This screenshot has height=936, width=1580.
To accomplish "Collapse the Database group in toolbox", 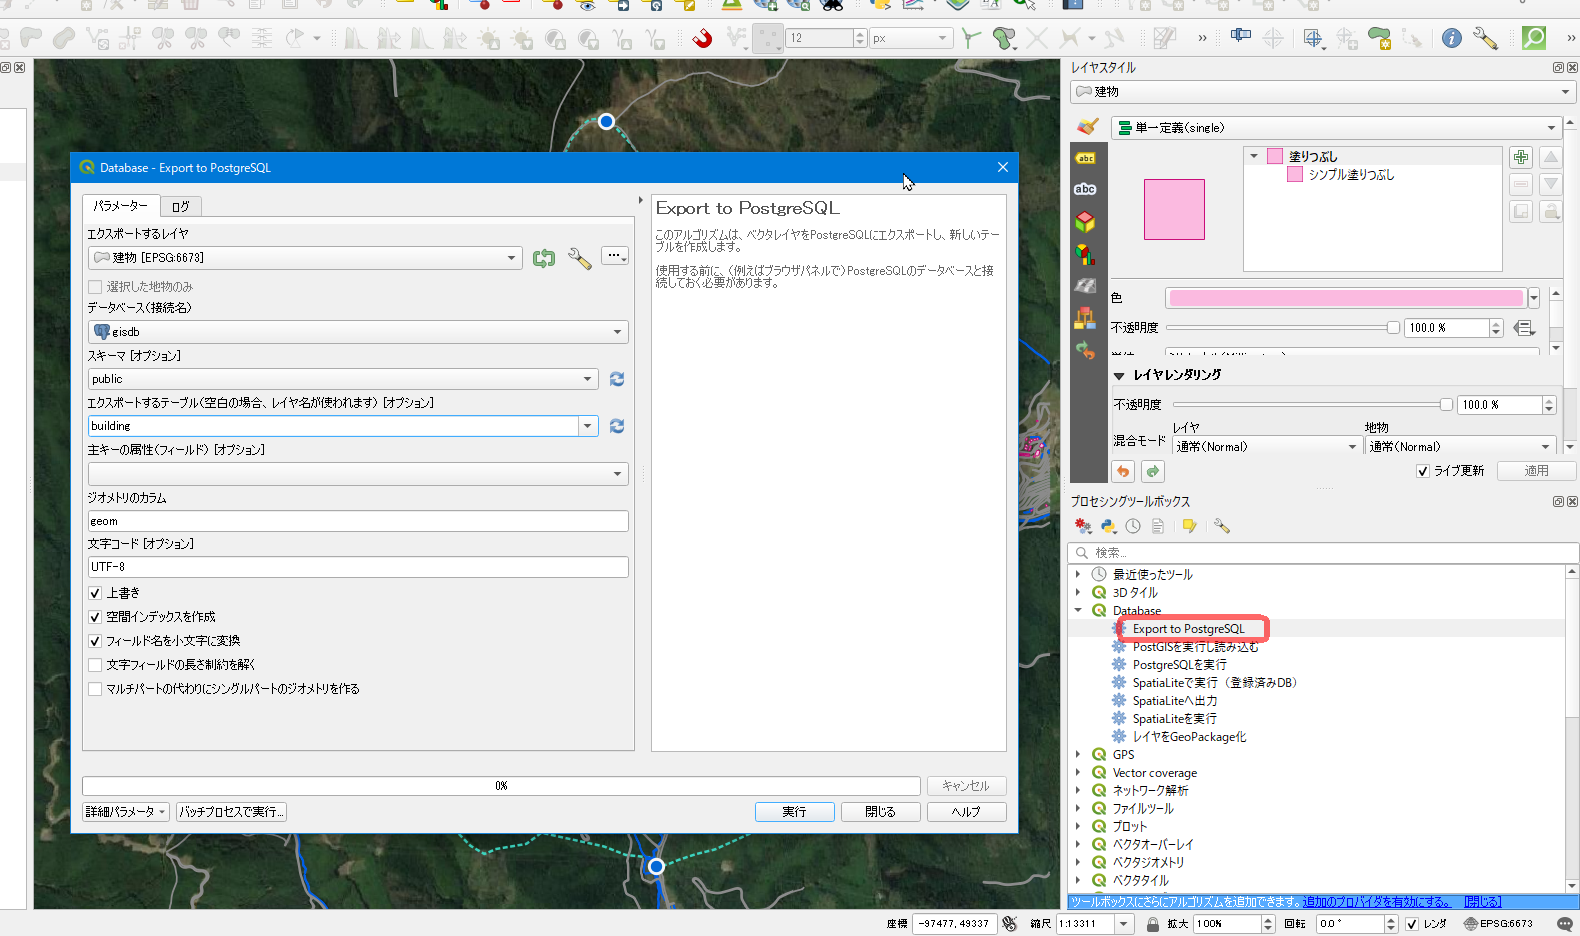I will click(x=1078, y=610).
